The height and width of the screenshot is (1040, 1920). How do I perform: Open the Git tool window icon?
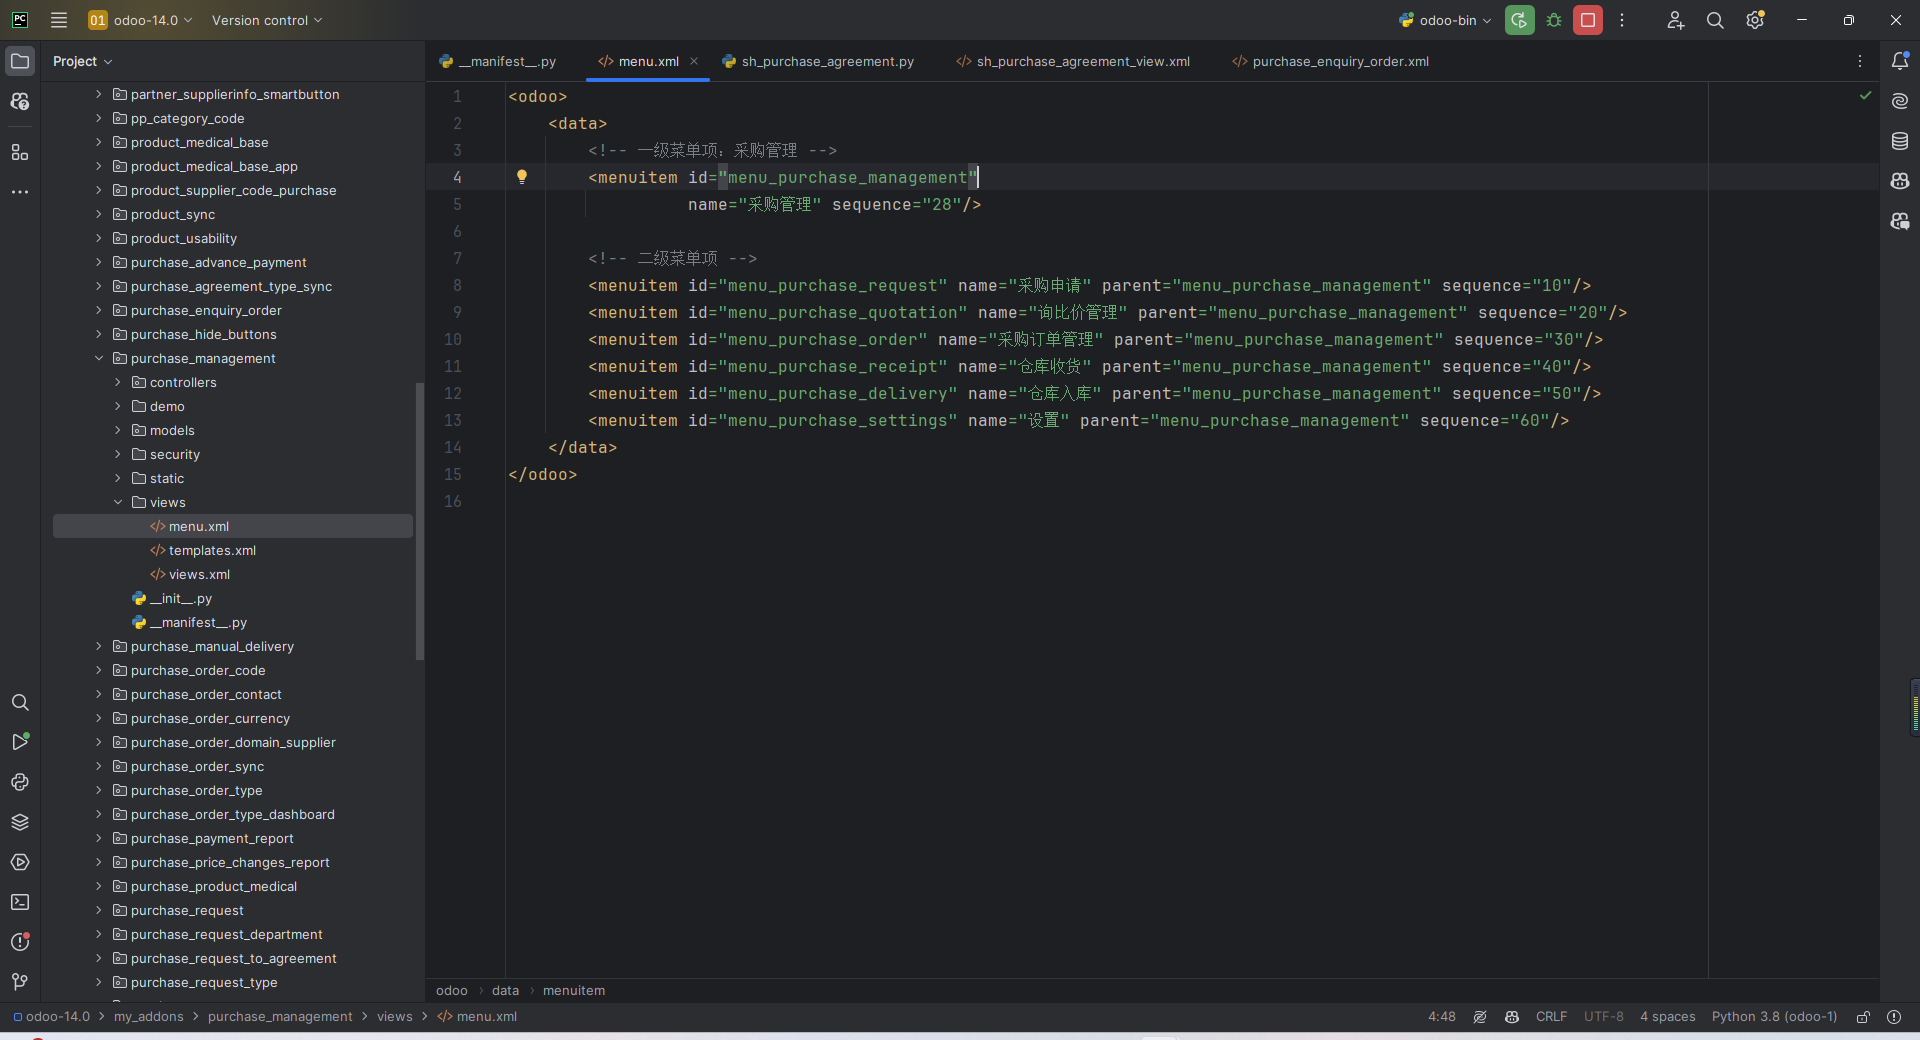click(x=20, y=982)
